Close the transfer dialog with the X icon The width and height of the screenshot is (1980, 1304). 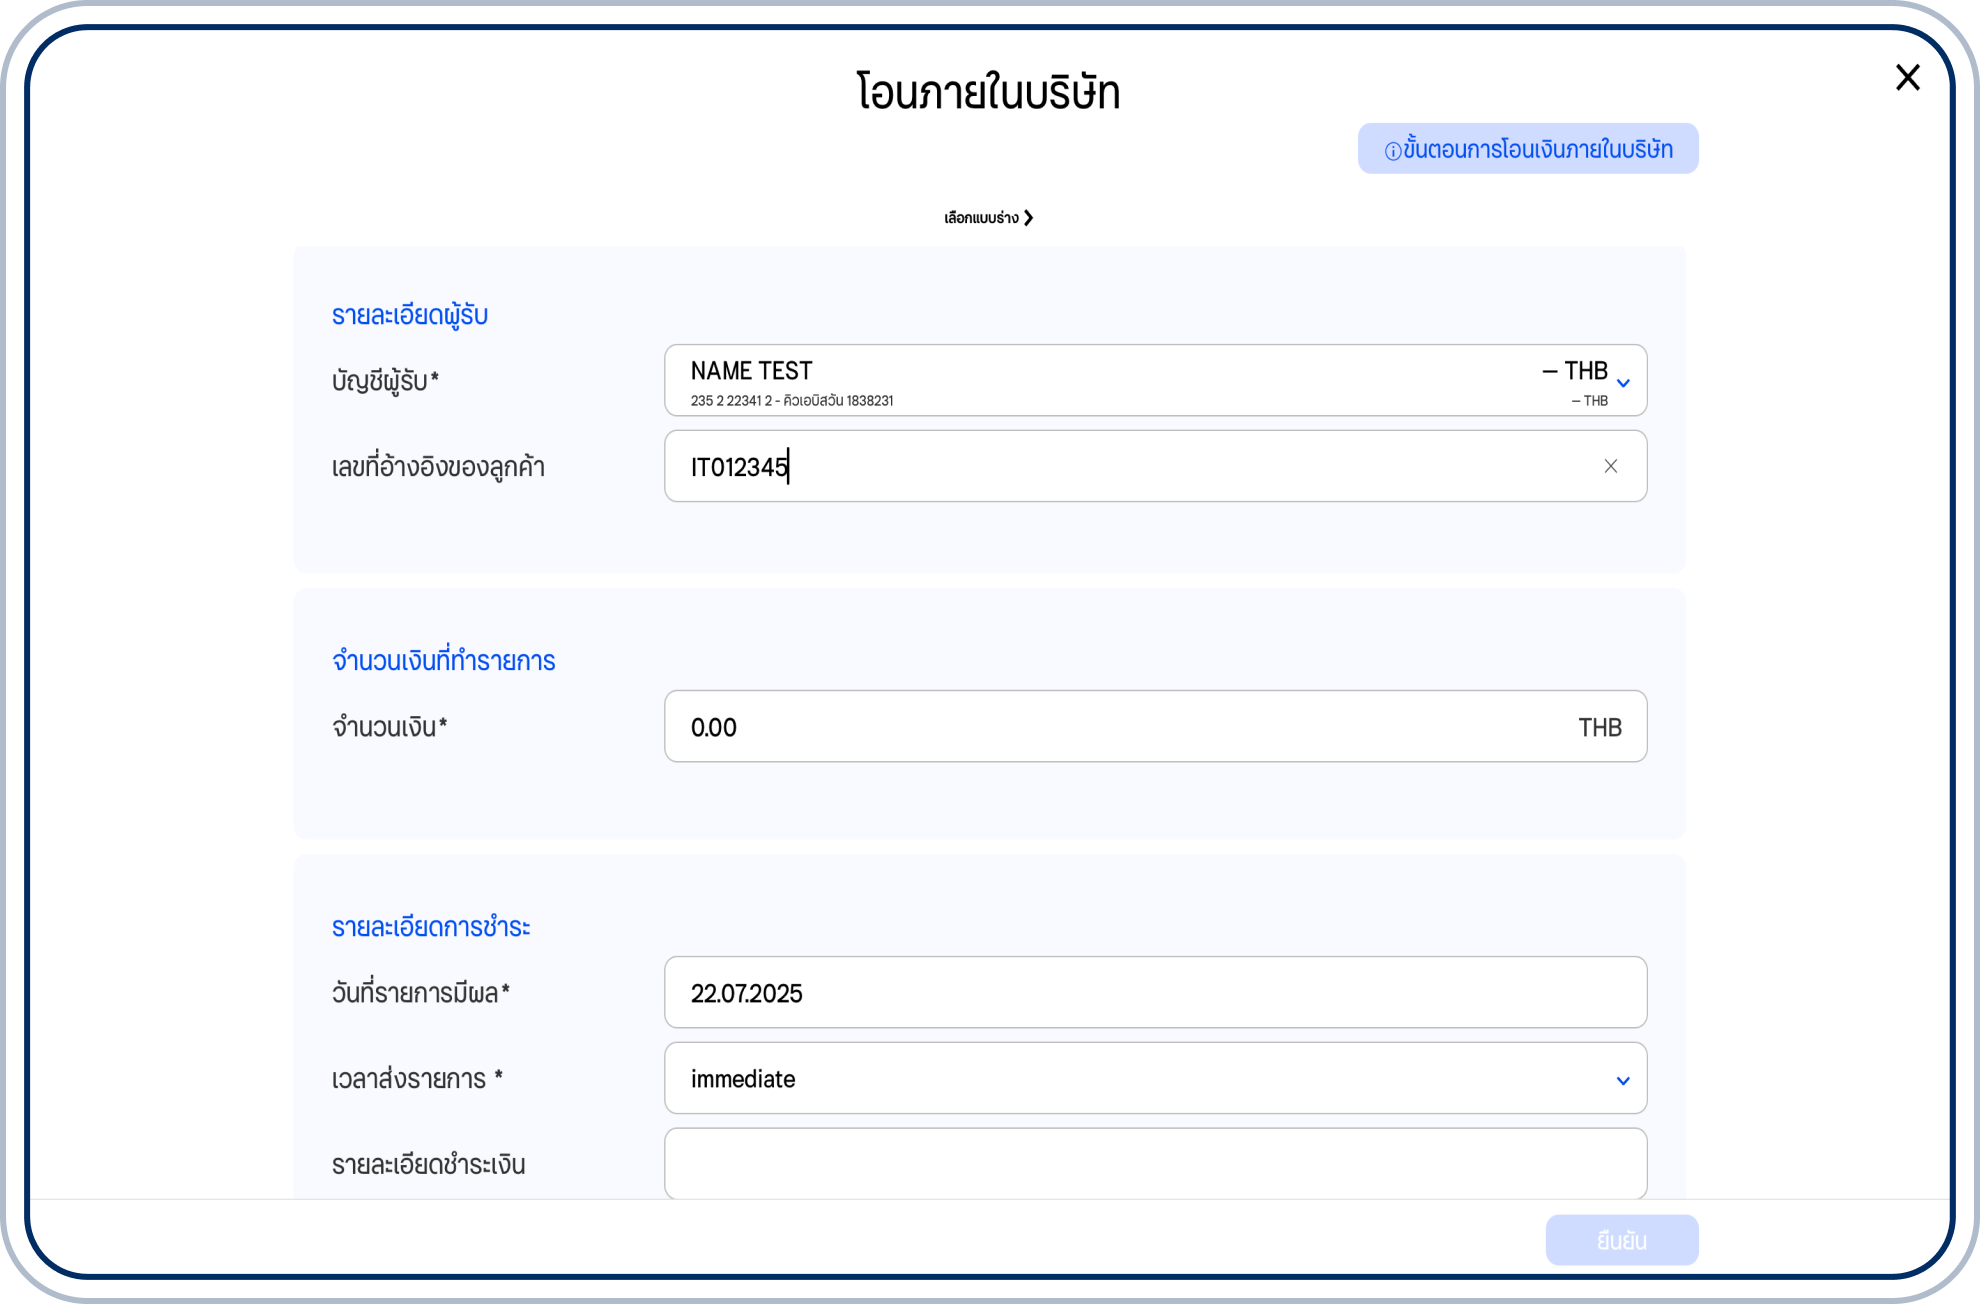[1908, 77]
